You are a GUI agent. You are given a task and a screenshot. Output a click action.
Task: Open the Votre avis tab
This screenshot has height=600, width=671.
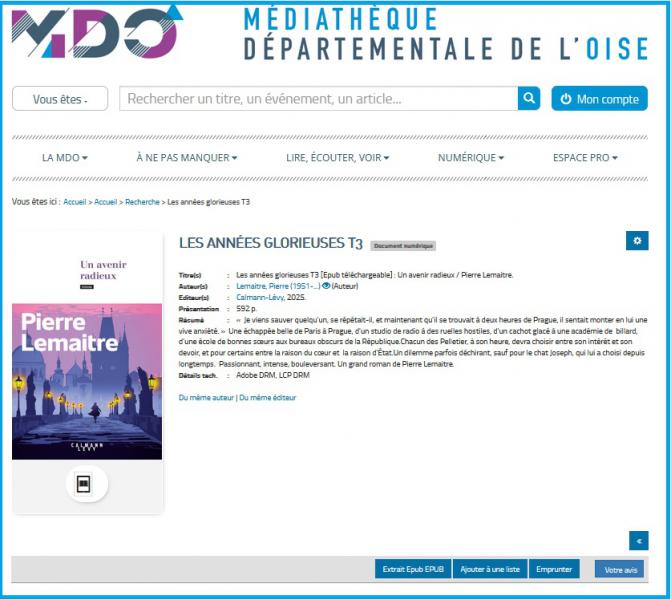619,569
